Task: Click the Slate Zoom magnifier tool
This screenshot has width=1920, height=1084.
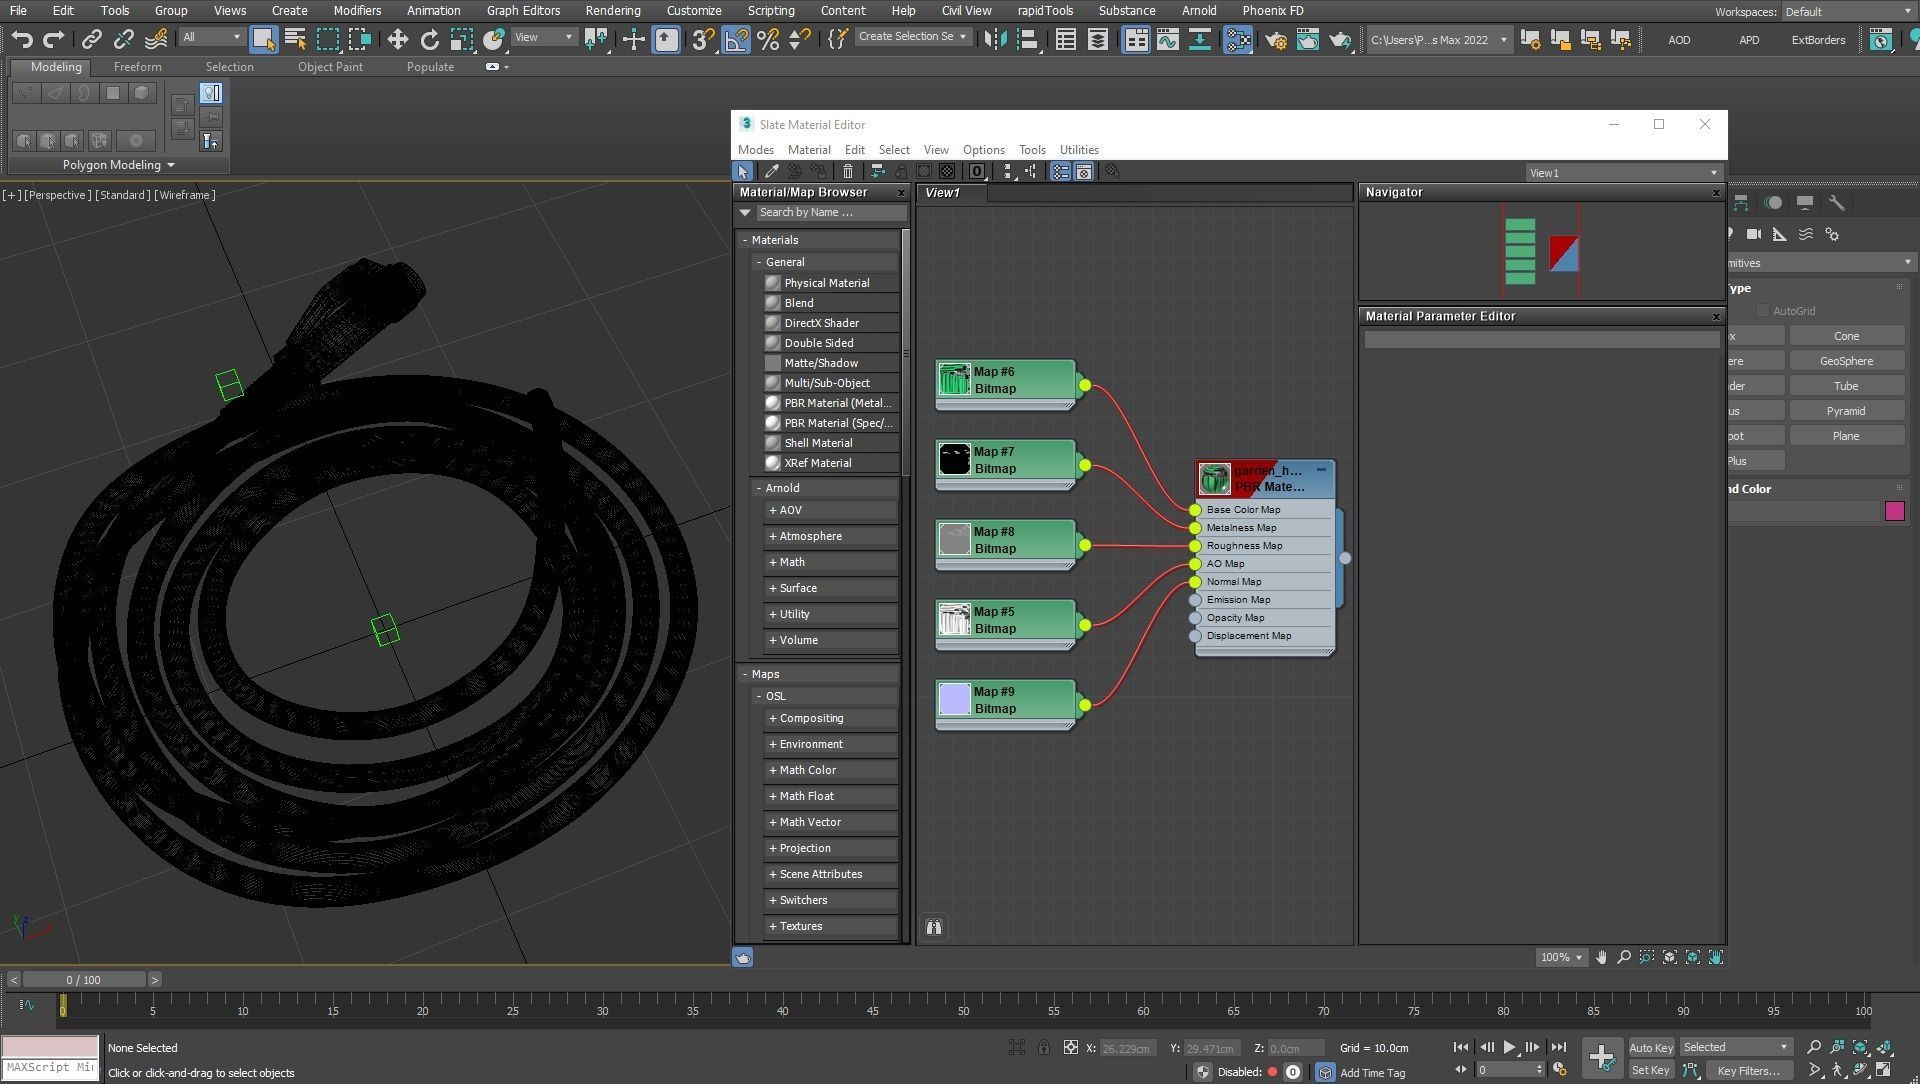Action: pyautogui.click(x=1624, y=957)
